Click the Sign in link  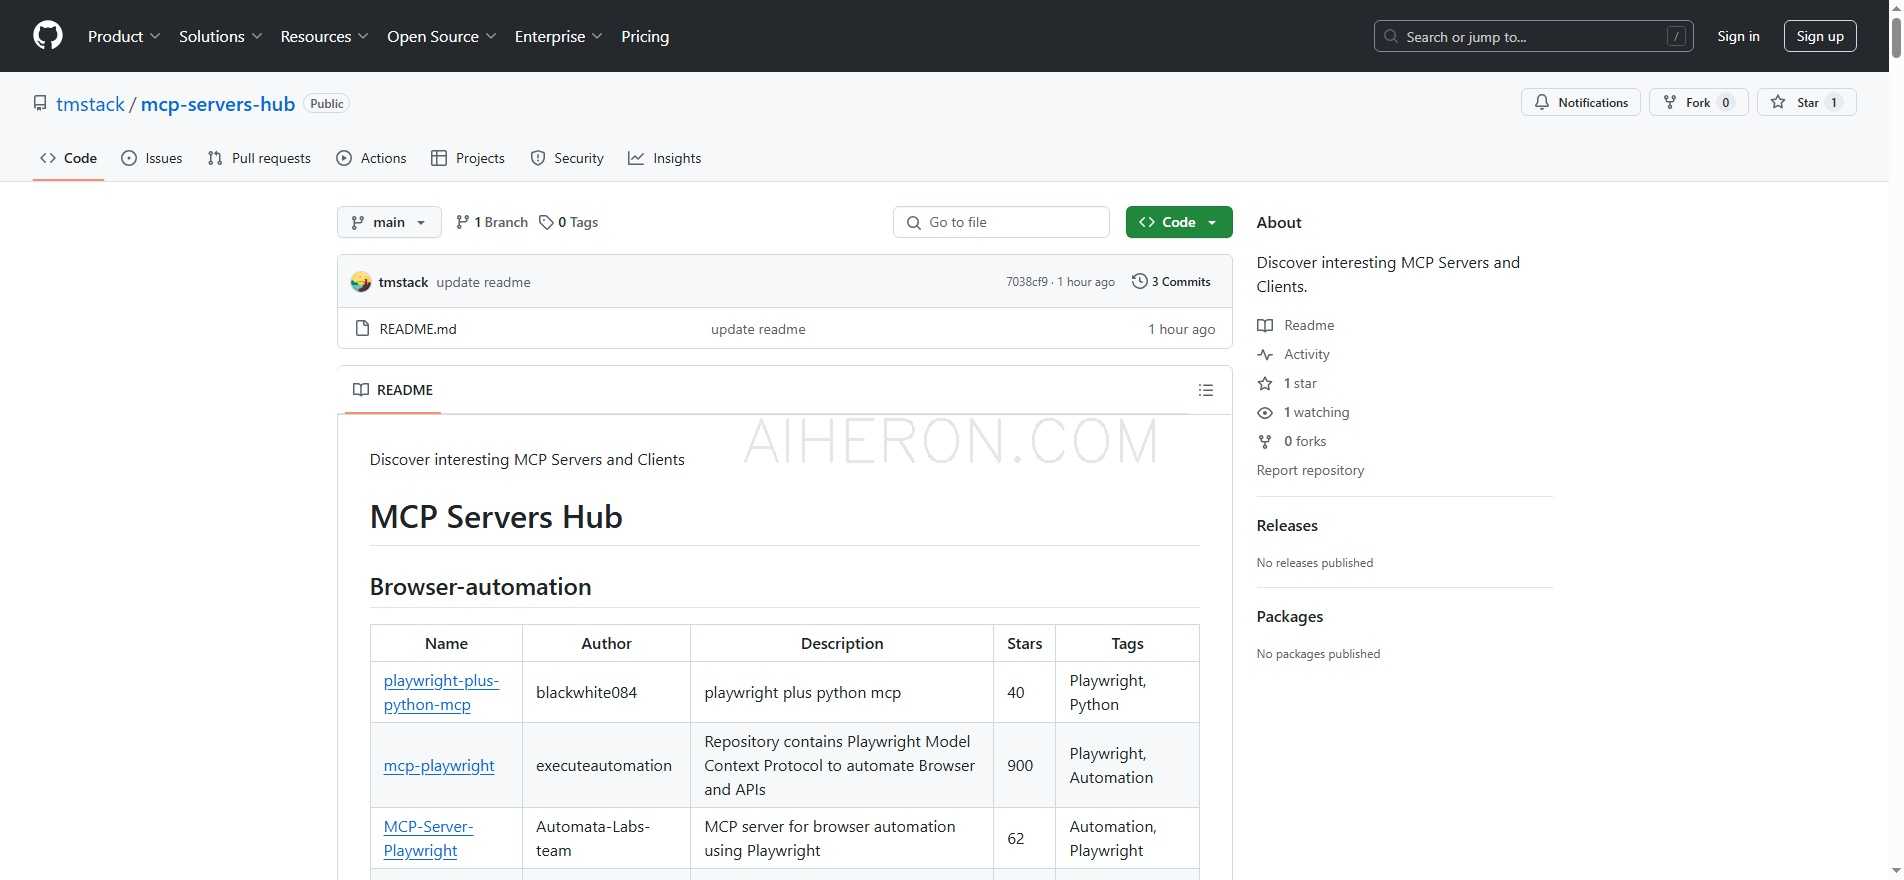[1738, 36]
